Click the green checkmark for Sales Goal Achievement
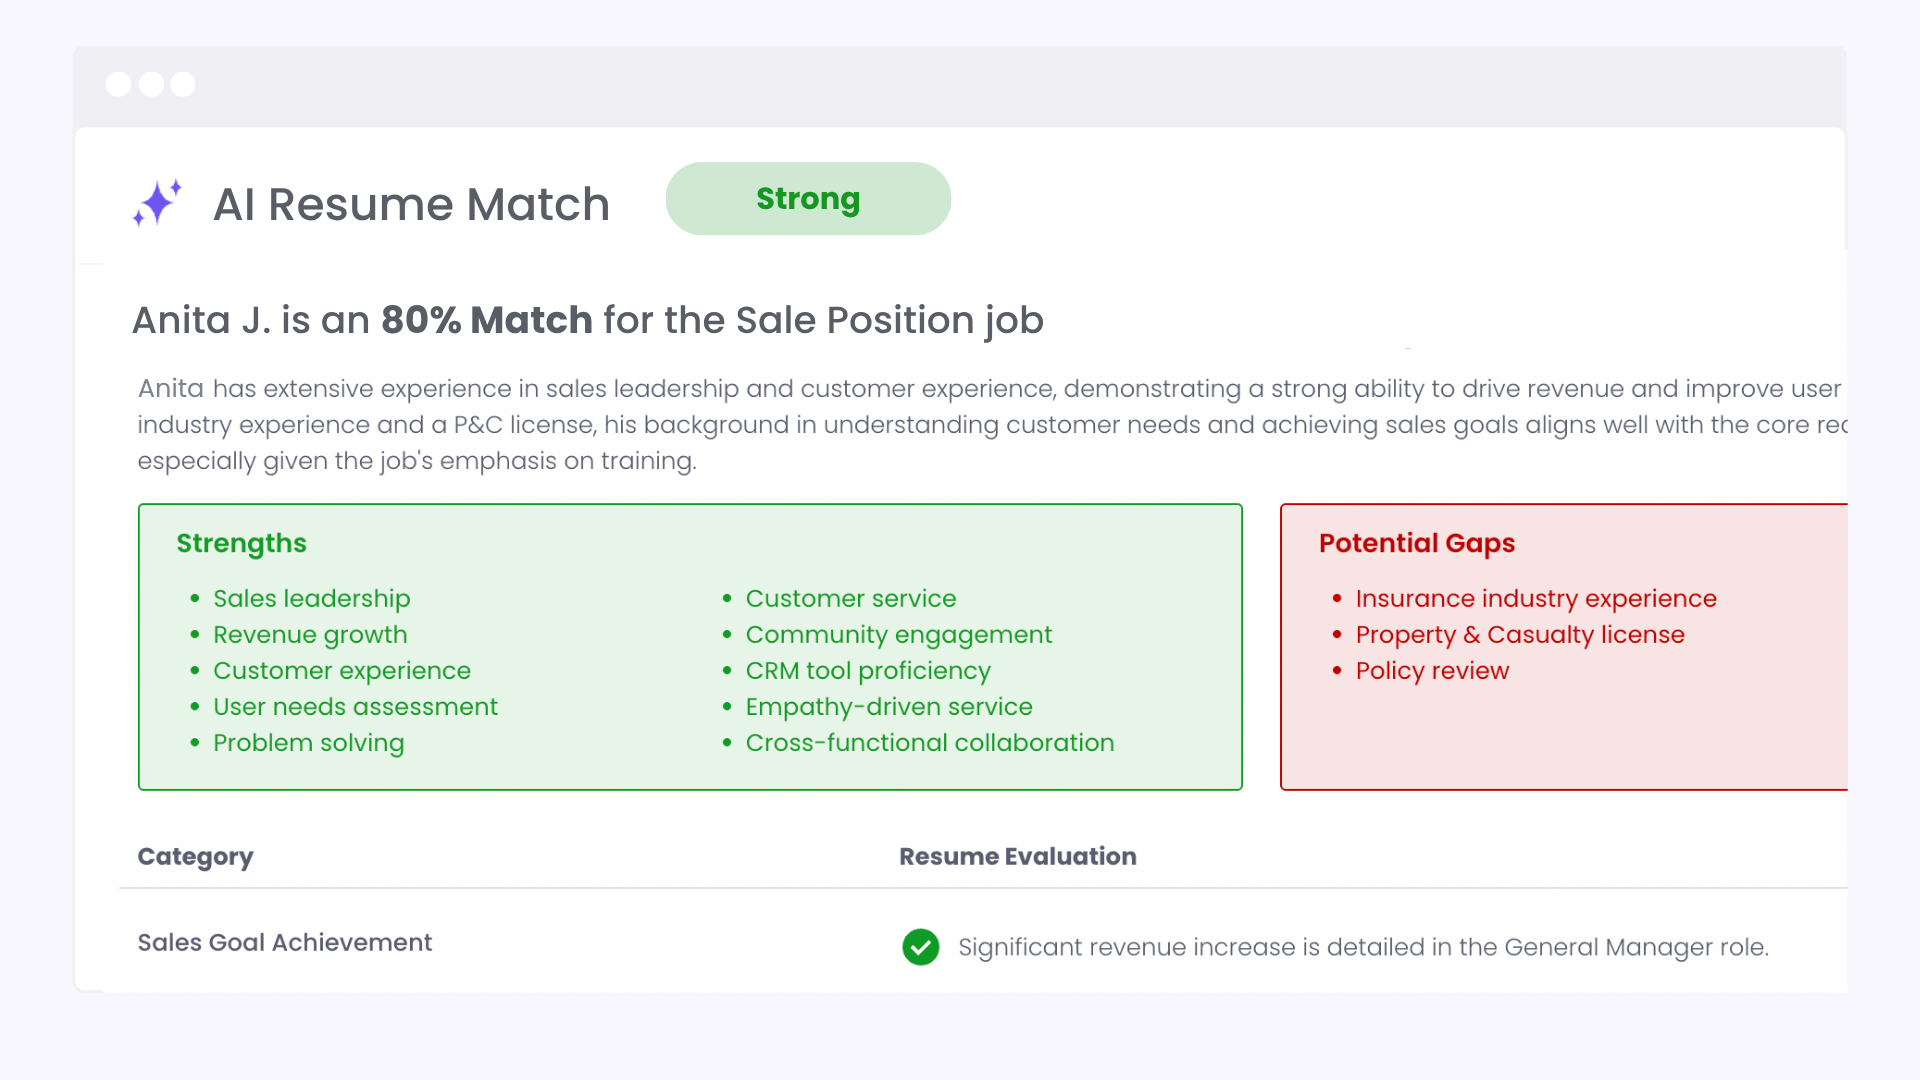Screen dimensions: 1920x1080 tap(920, 947)
